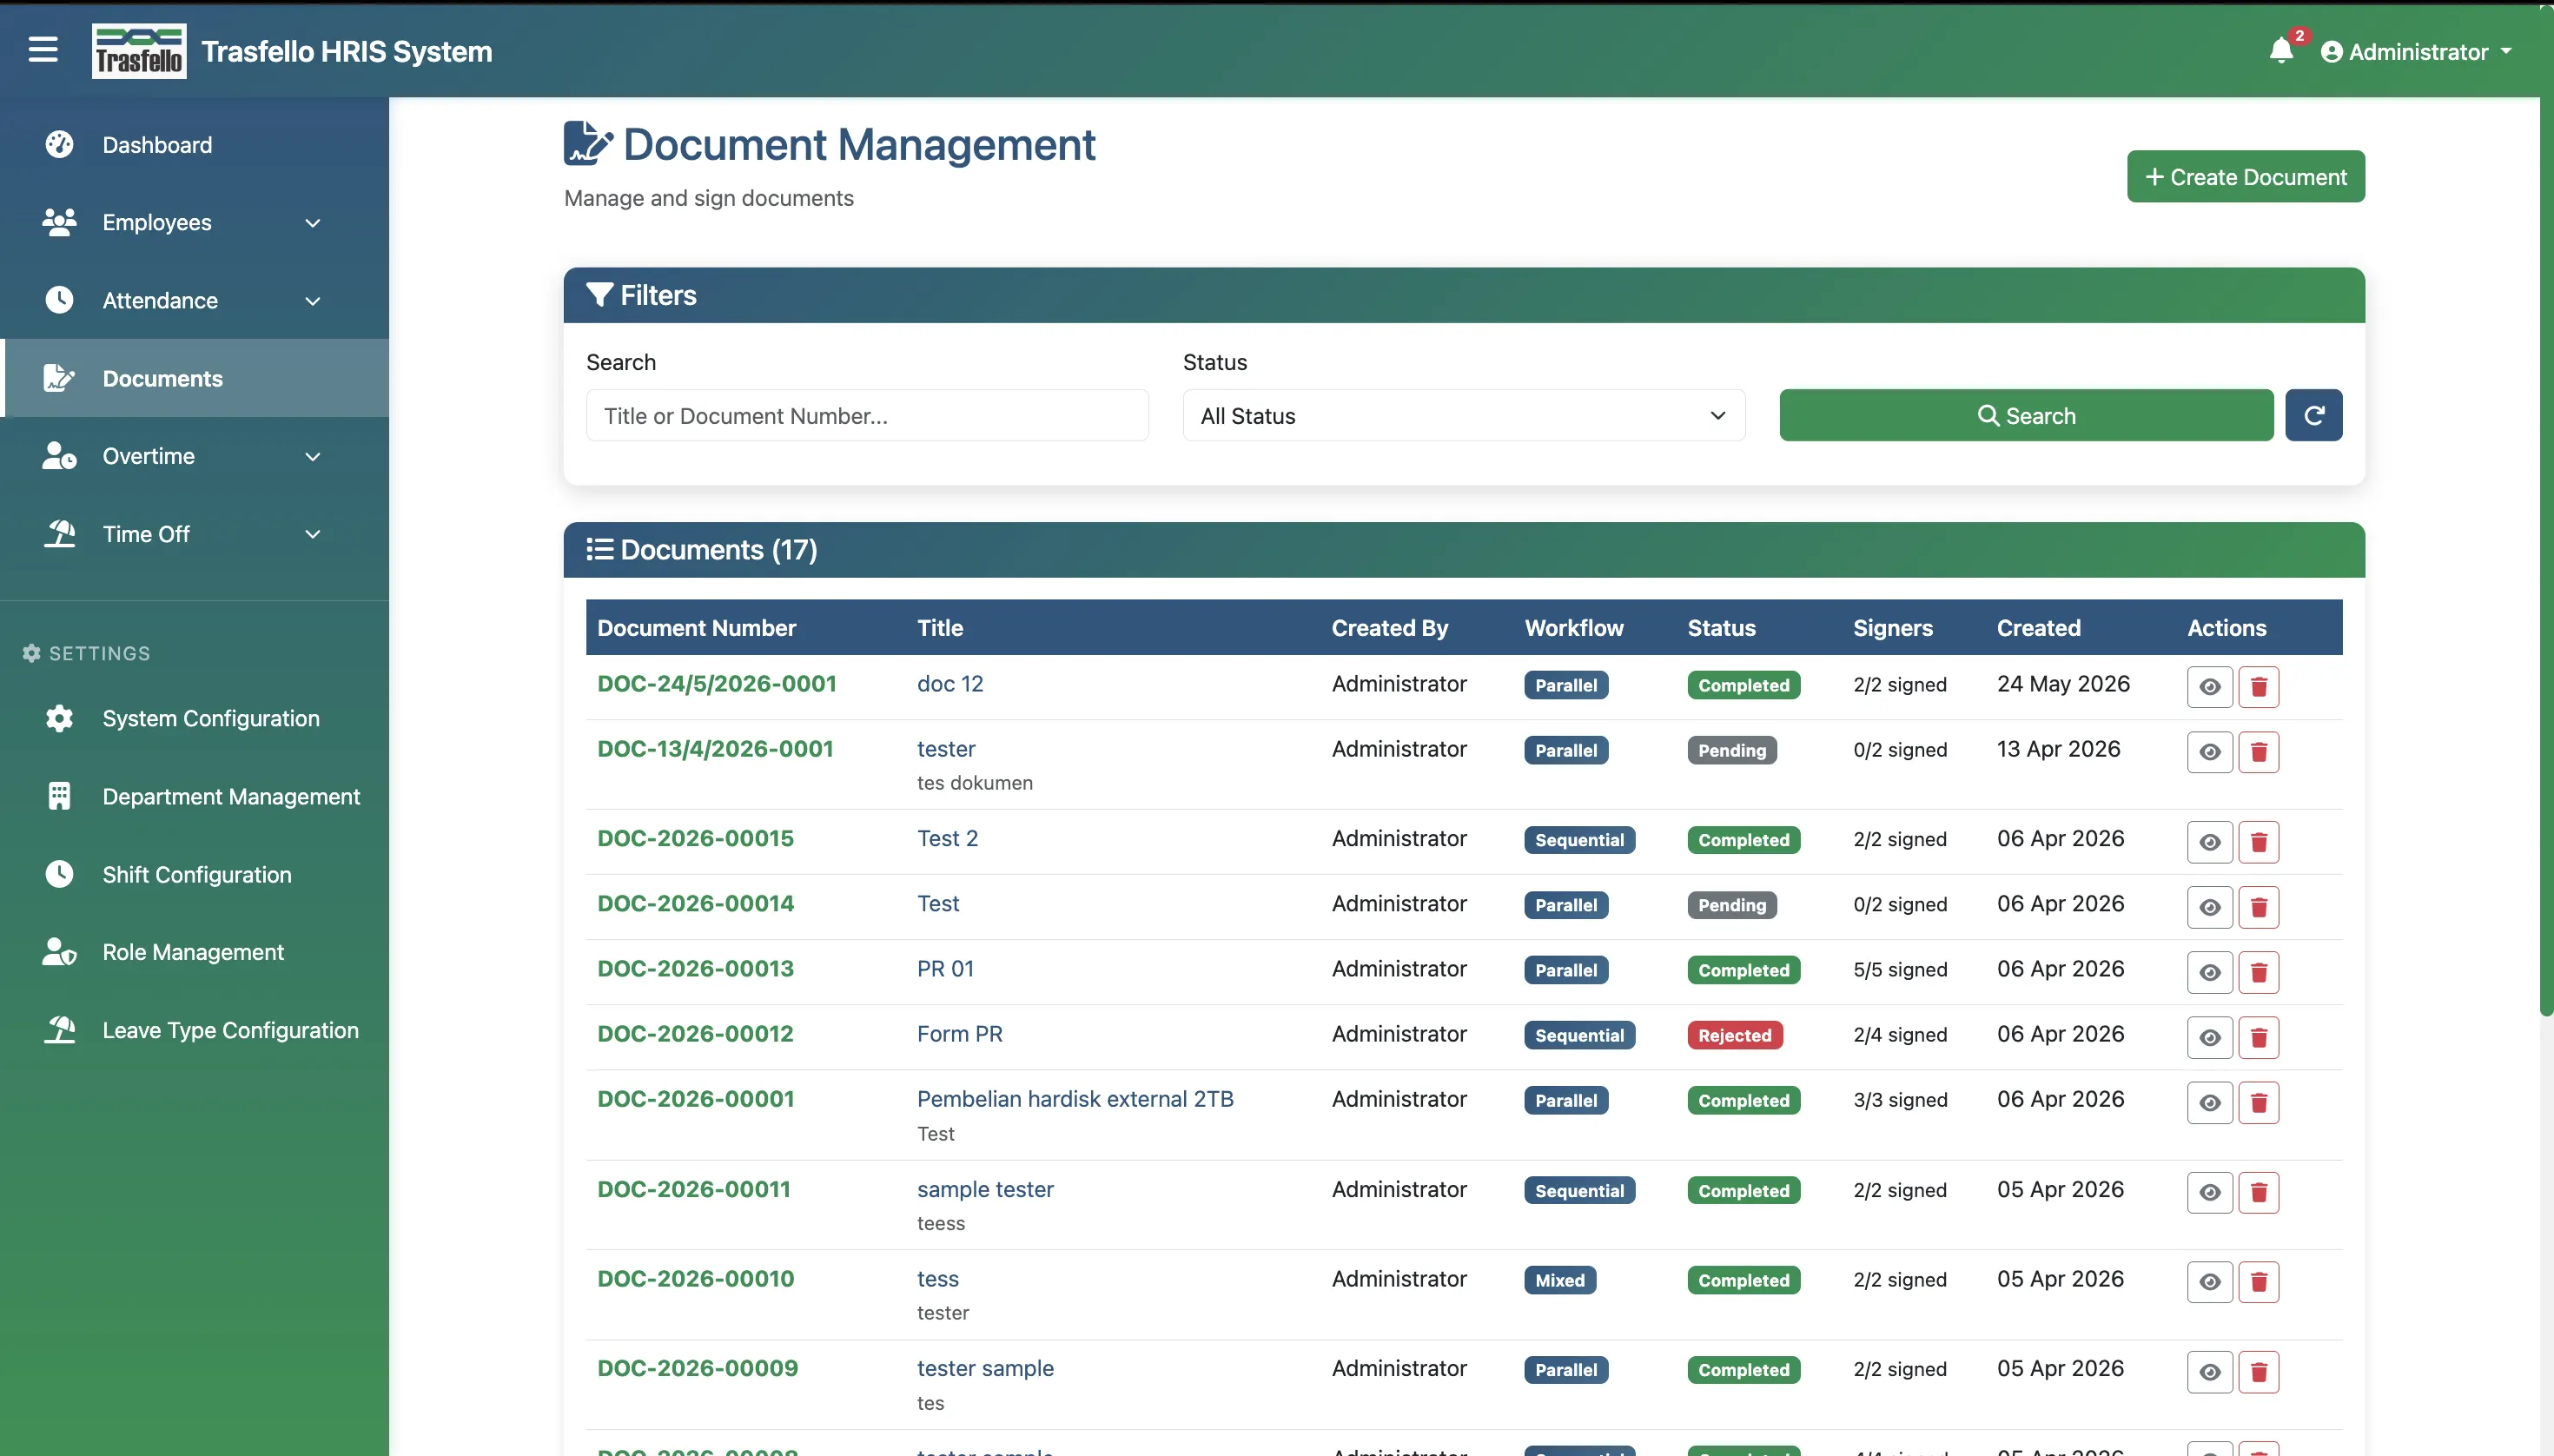This screenshot has width=2554, height=1456.
Task: Click the Leave Type Configuration umbrella icon
Action: coord(59,1029)
